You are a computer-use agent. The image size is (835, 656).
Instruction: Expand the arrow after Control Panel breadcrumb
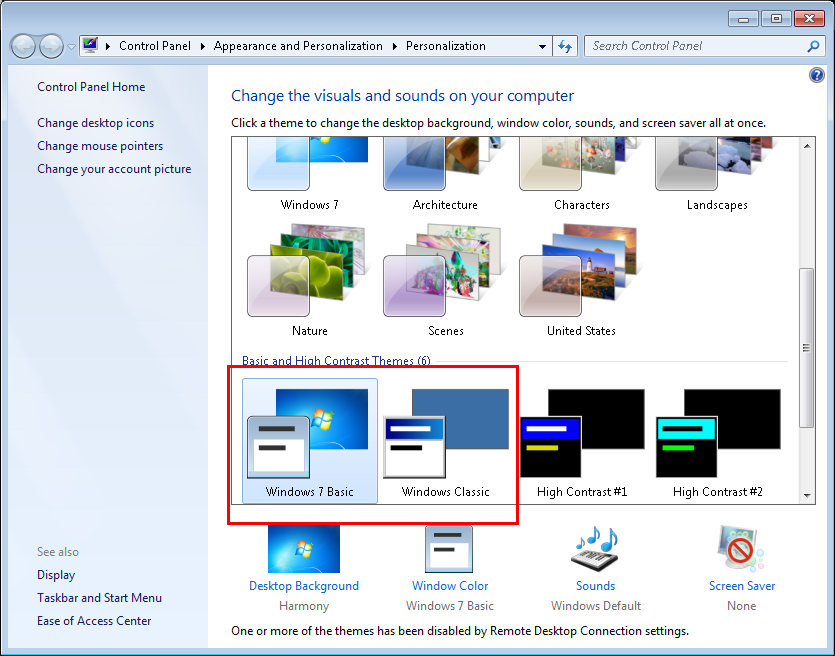tap(202, 46)
